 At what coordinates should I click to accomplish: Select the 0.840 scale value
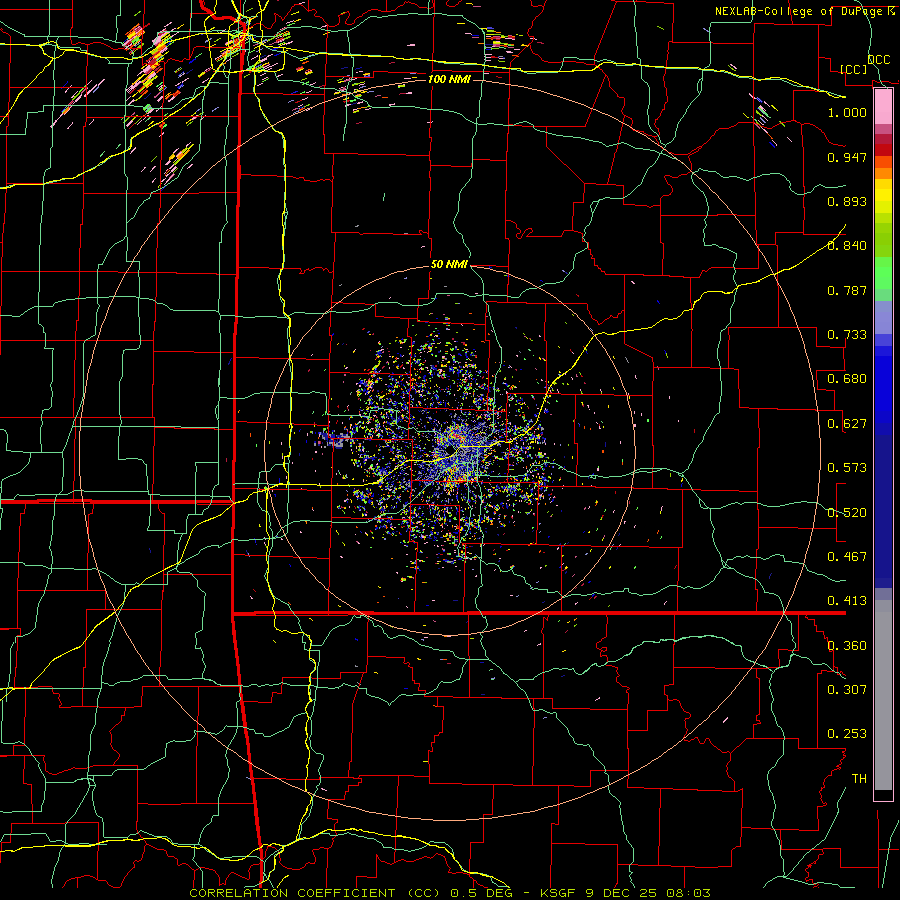(847, 245)
